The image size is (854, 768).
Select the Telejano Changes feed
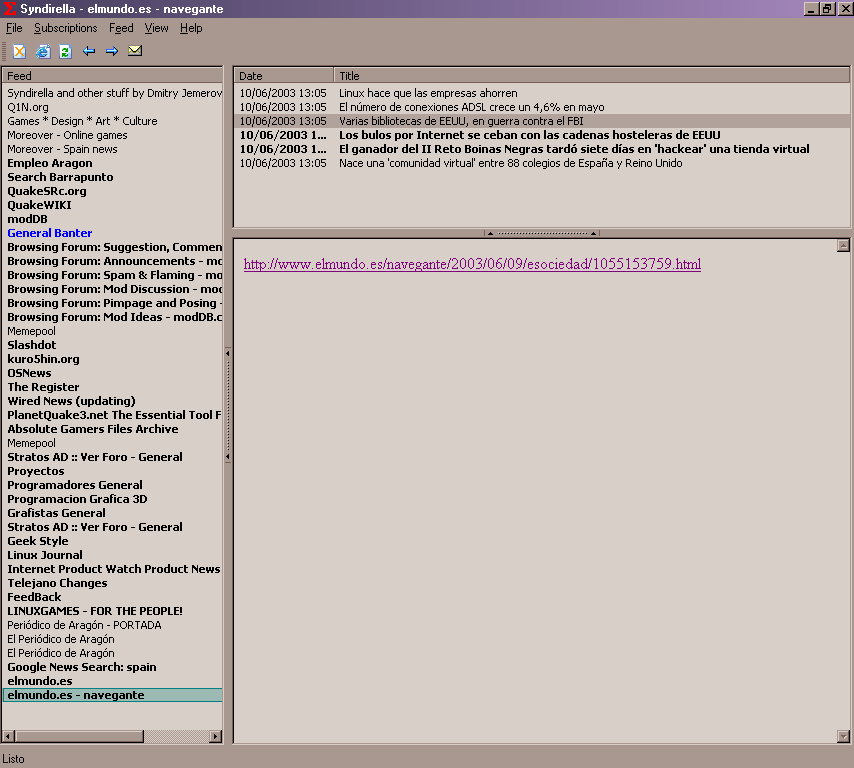(113, 583)
